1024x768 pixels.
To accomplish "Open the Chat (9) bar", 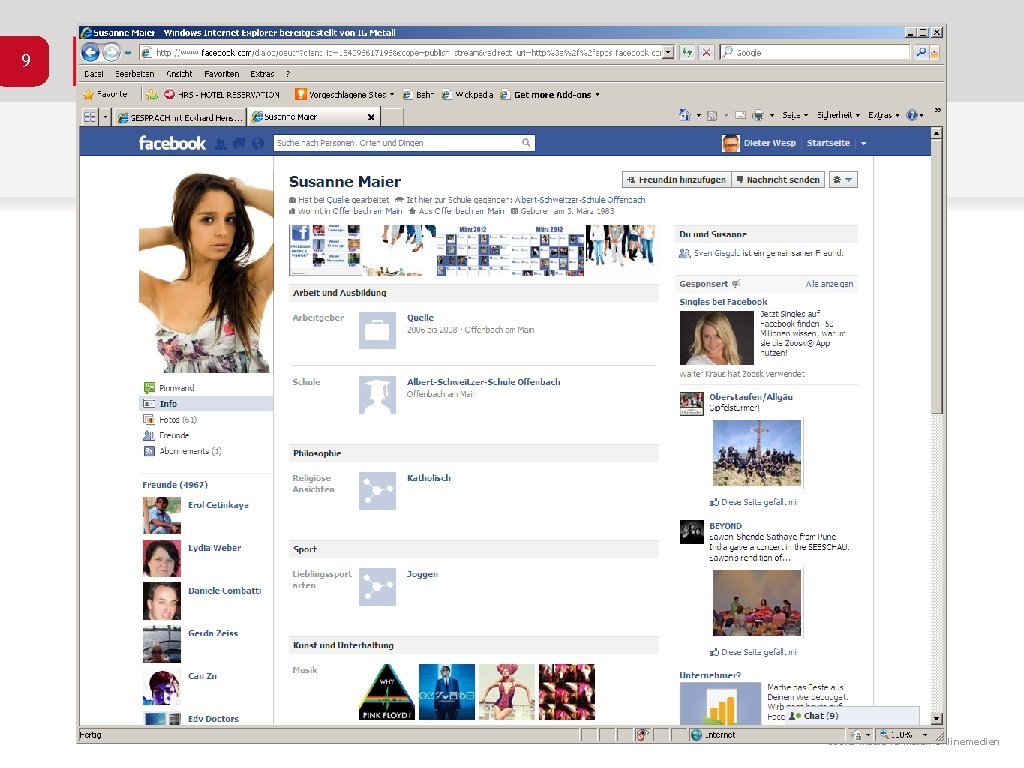I will (852, 716).
